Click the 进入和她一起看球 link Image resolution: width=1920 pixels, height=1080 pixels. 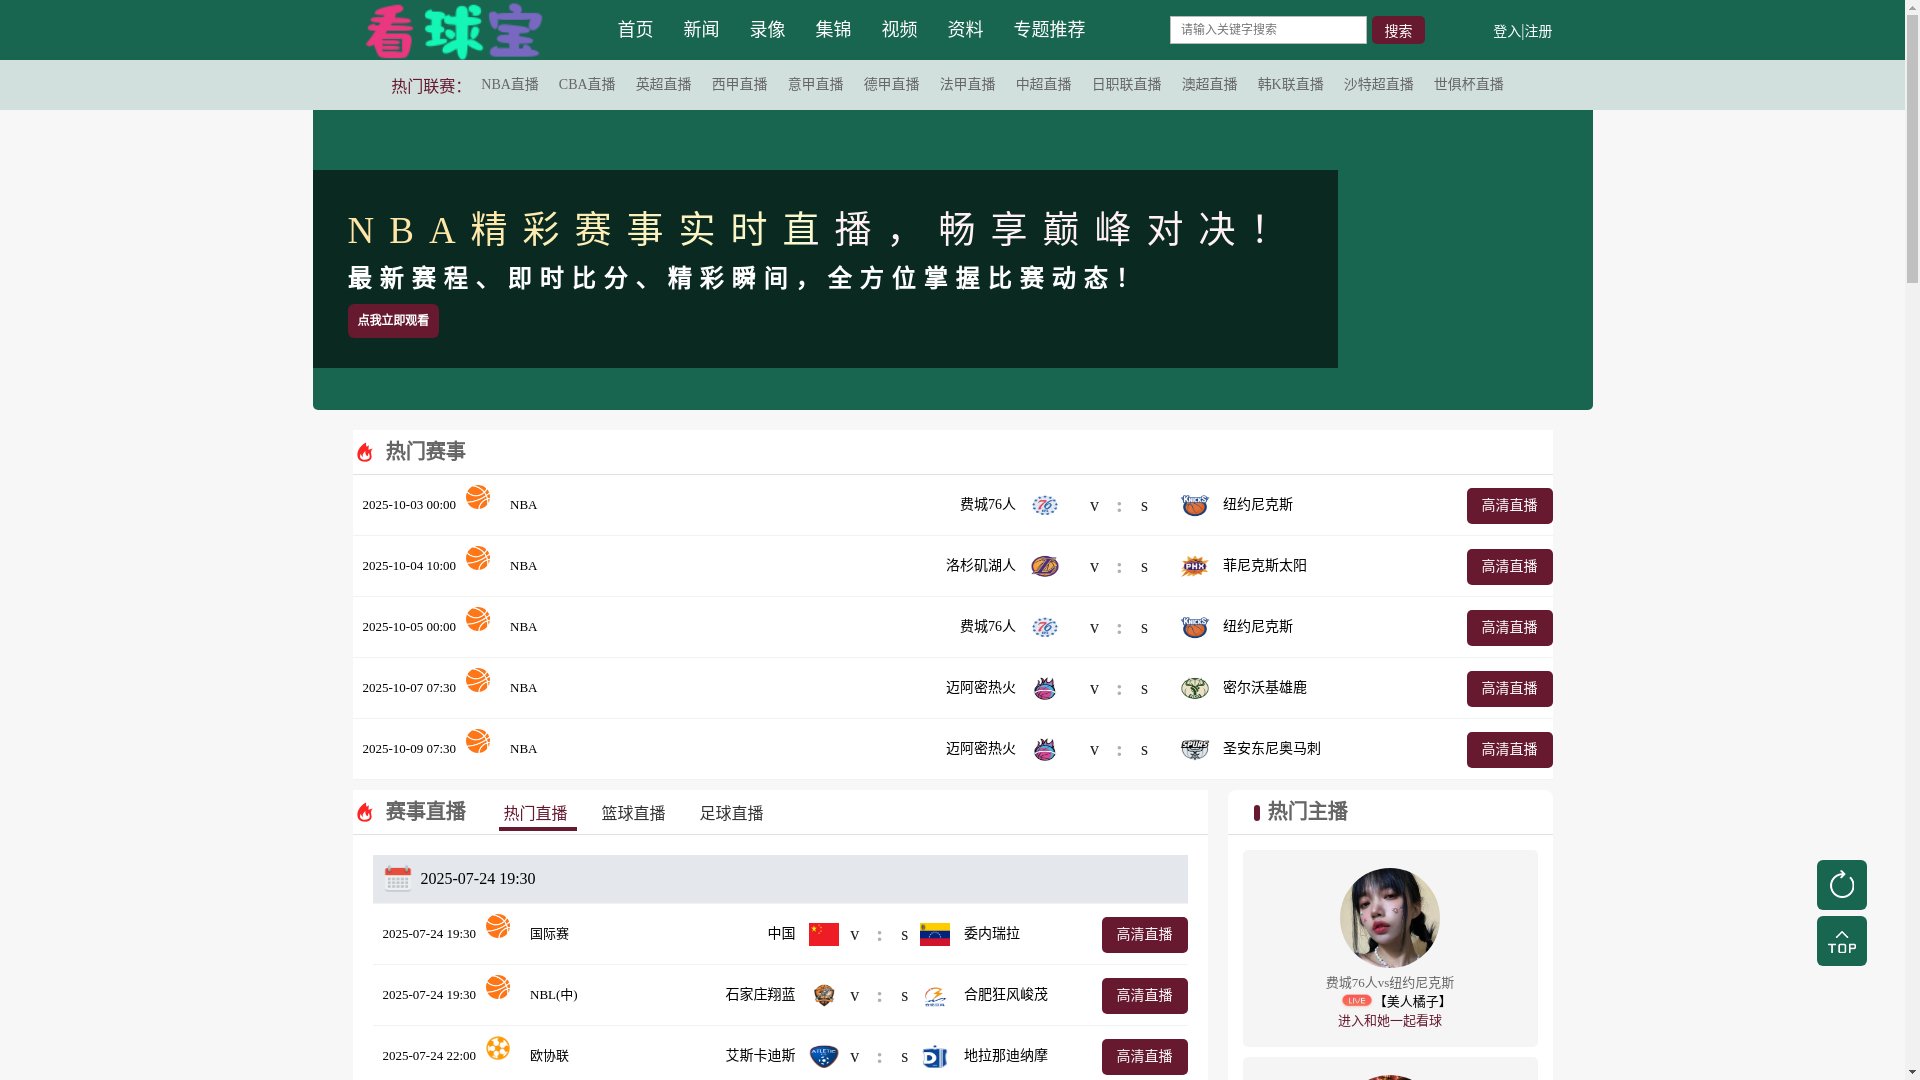[x=1389, y=1021]
